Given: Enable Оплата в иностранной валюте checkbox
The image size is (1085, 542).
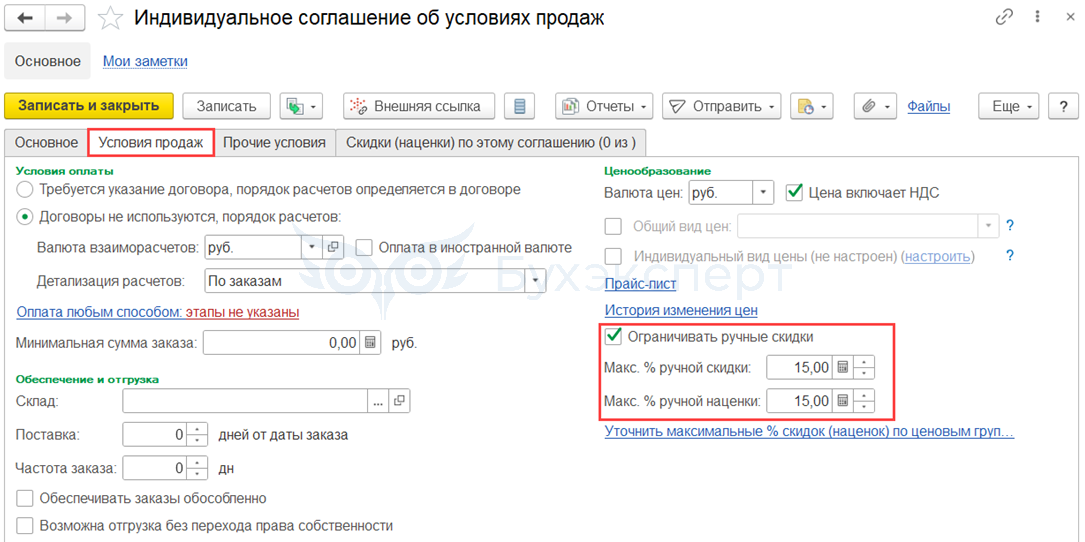Looking at the screenshot, I should click(365, 247).
